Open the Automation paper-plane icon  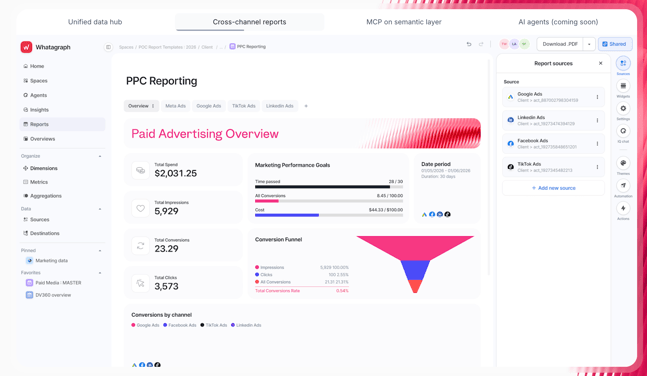(x=623, y=186)
